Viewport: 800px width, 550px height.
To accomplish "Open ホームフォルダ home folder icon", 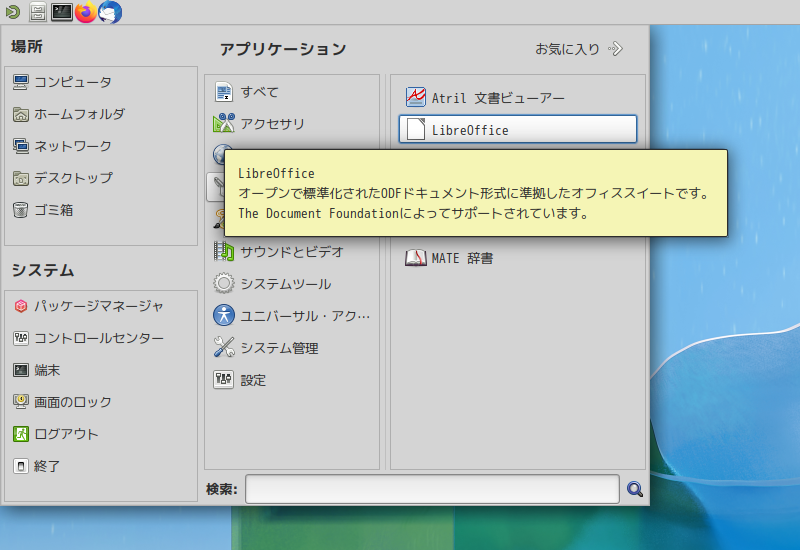I will (x=20, y=114).
